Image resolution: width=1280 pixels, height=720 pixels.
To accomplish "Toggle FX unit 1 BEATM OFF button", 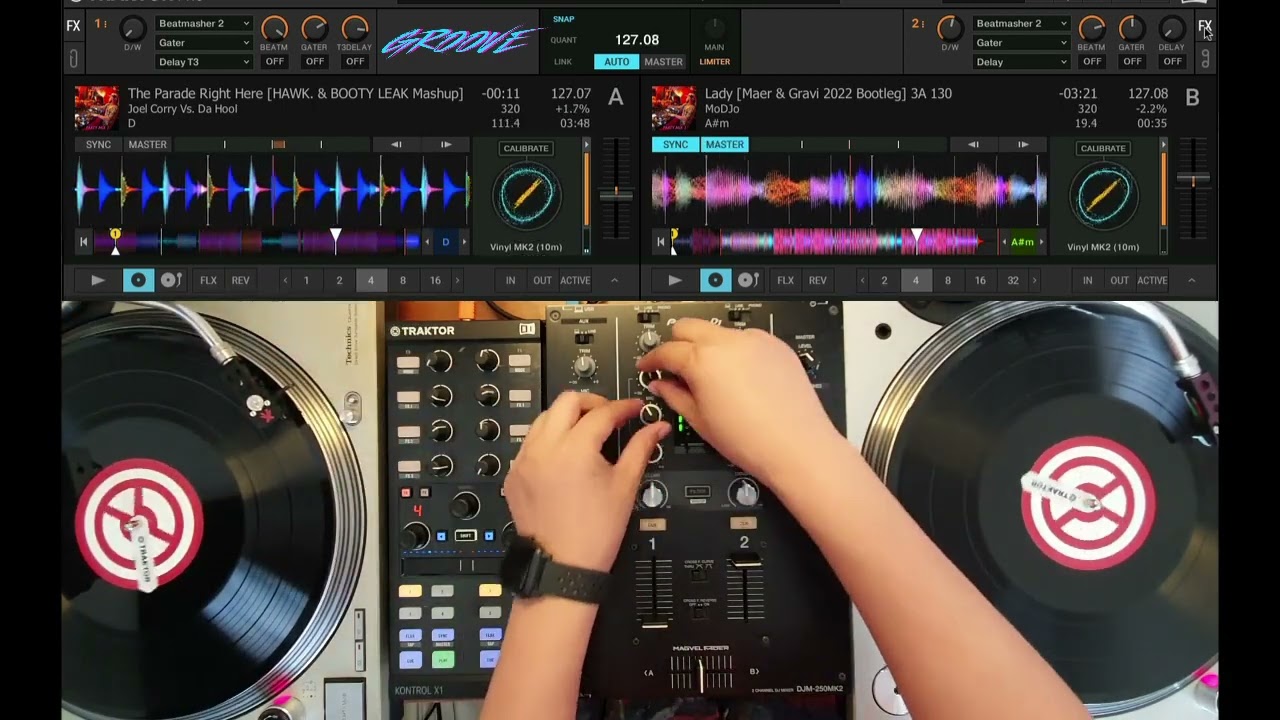I will (274, 61).
